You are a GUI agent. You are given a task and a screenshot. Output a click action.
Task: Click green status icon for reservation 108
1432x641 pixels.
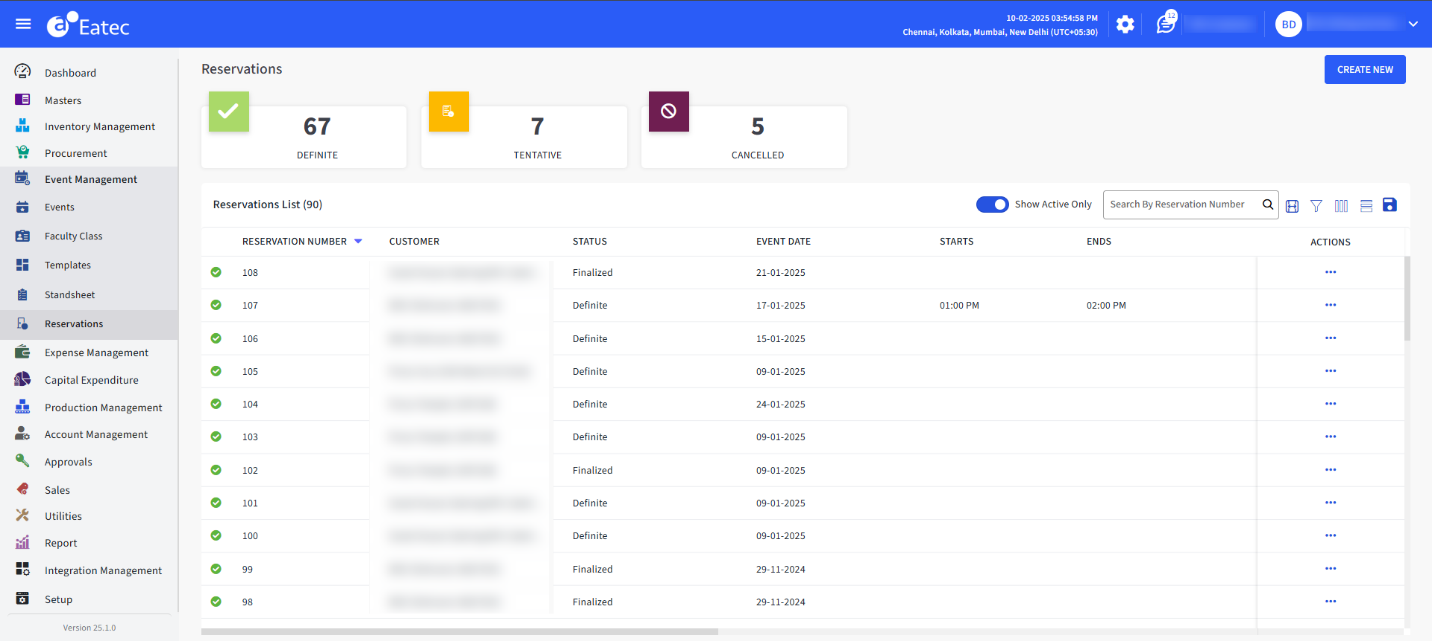[x=216, y=272]
